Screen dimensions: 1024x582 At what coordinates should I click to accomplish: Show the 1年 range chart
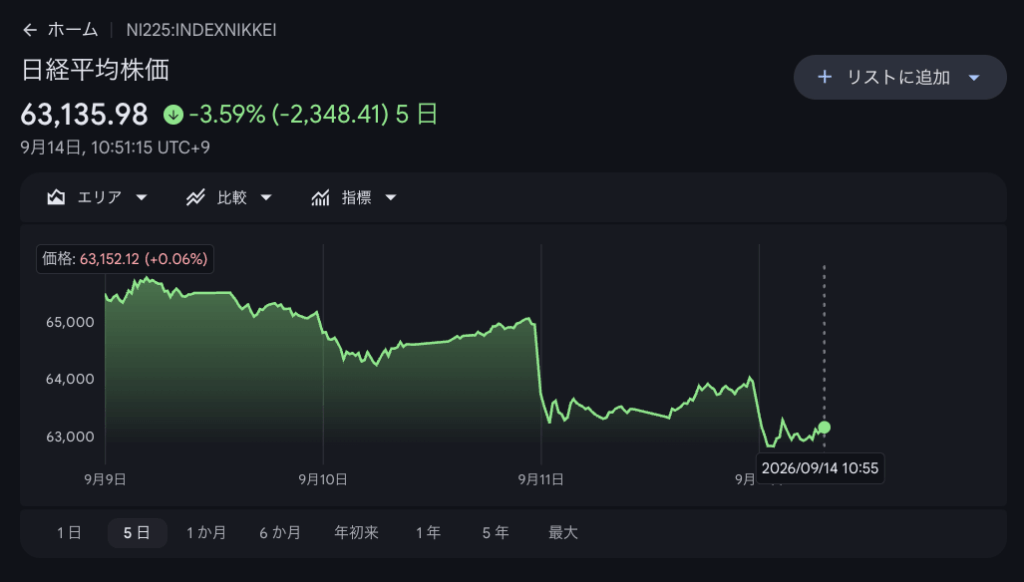click(428, 533)
